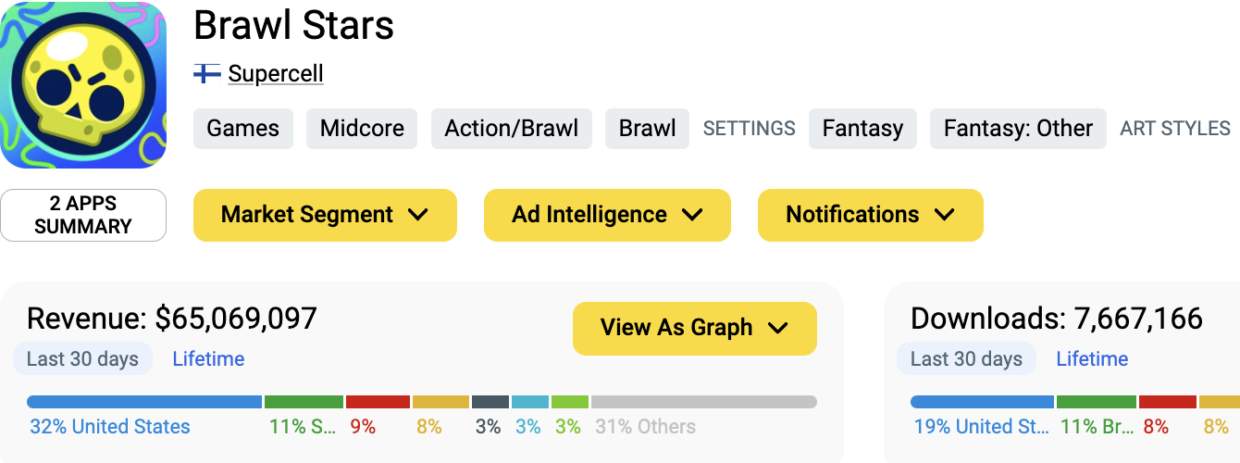Click gray Others revenue bar segment
Image resolution: width=1240 pixels, height=463 pixels.
pos(703,402)
